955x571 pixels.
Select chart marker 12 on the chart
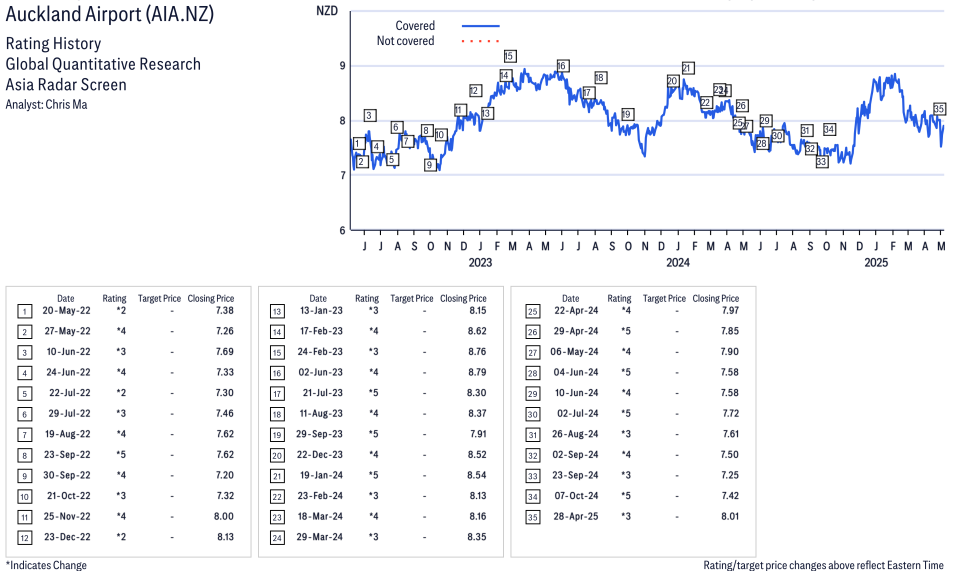pyautogui.click(x=475, y=91)
